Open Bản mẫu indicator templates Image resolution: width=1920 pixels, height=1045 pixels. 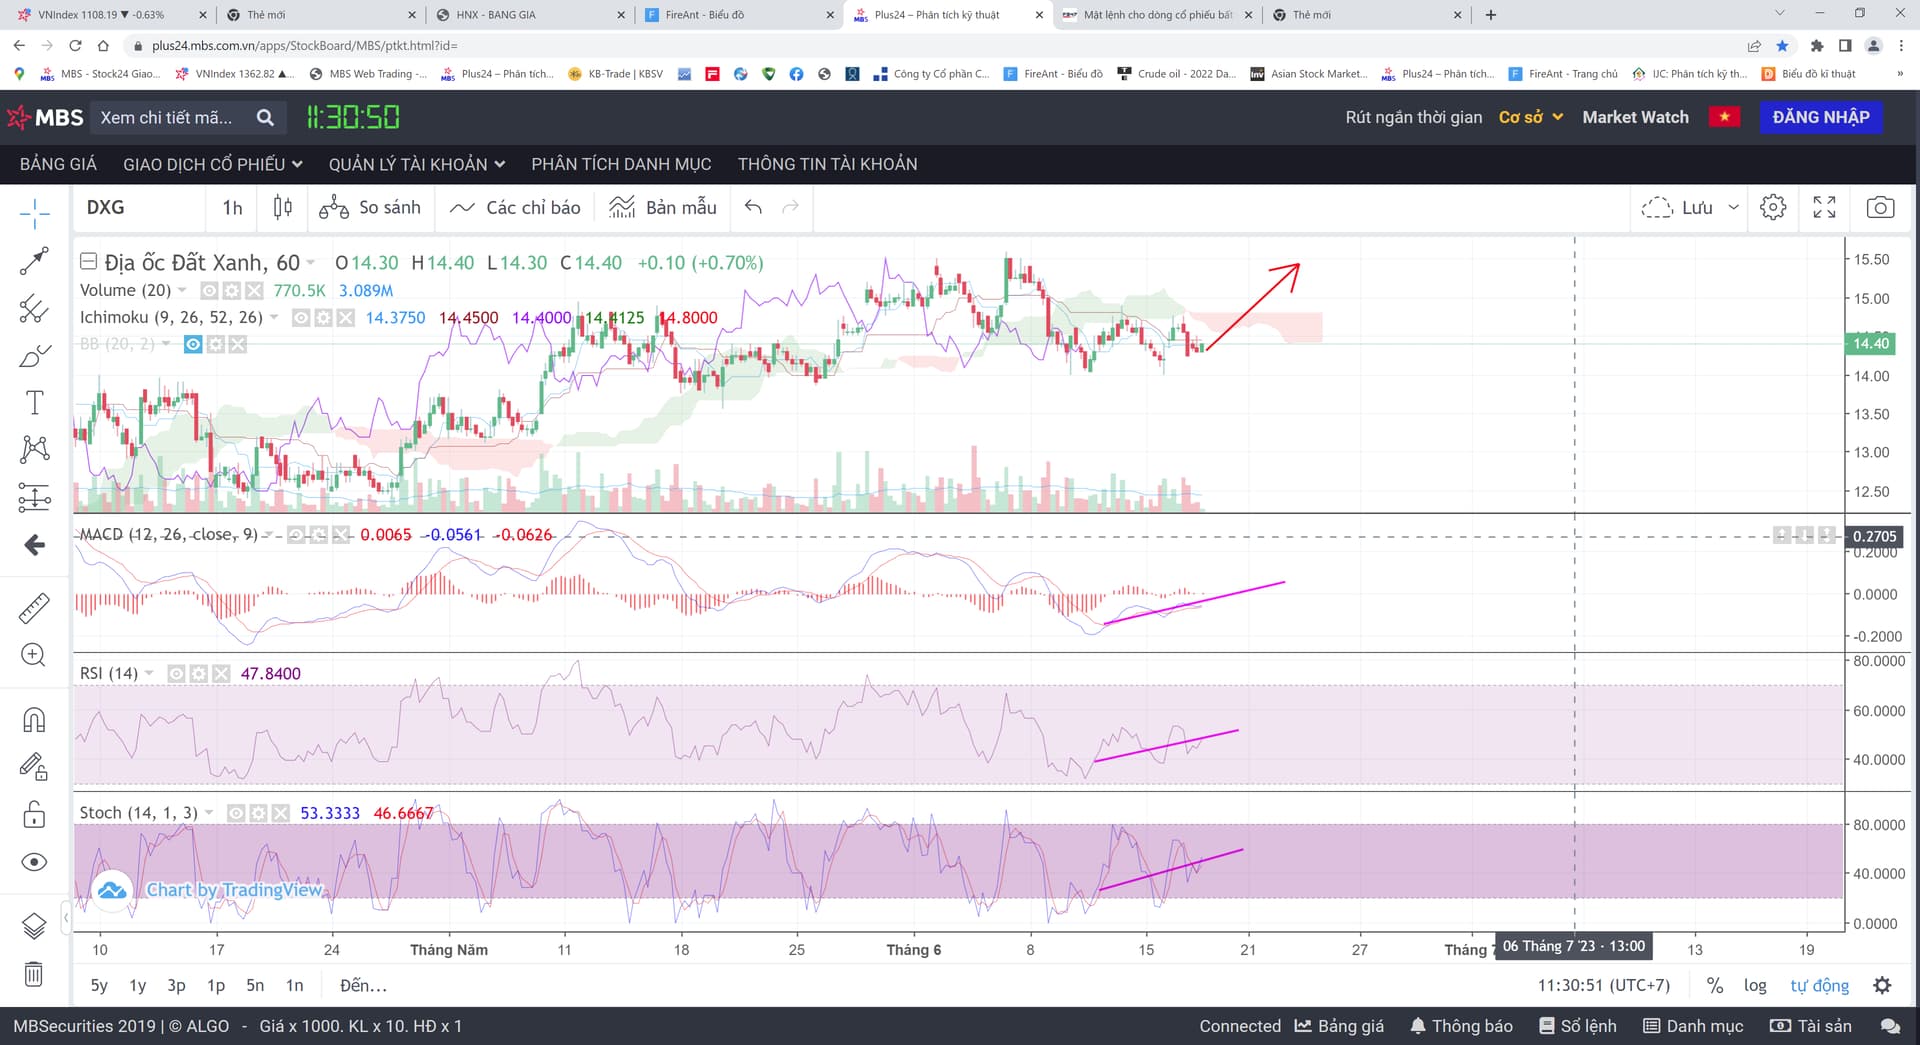663,207
